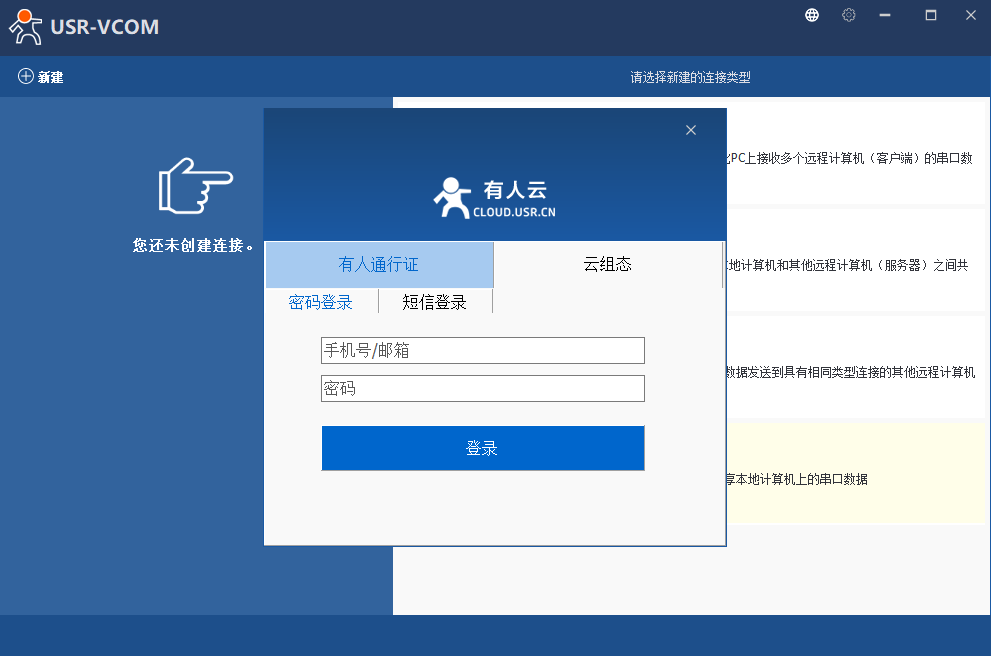The height and width of the screenshot is (656, 991).
Task: Click the USR-VCOM logo icon
Action: tap(26, 27)
